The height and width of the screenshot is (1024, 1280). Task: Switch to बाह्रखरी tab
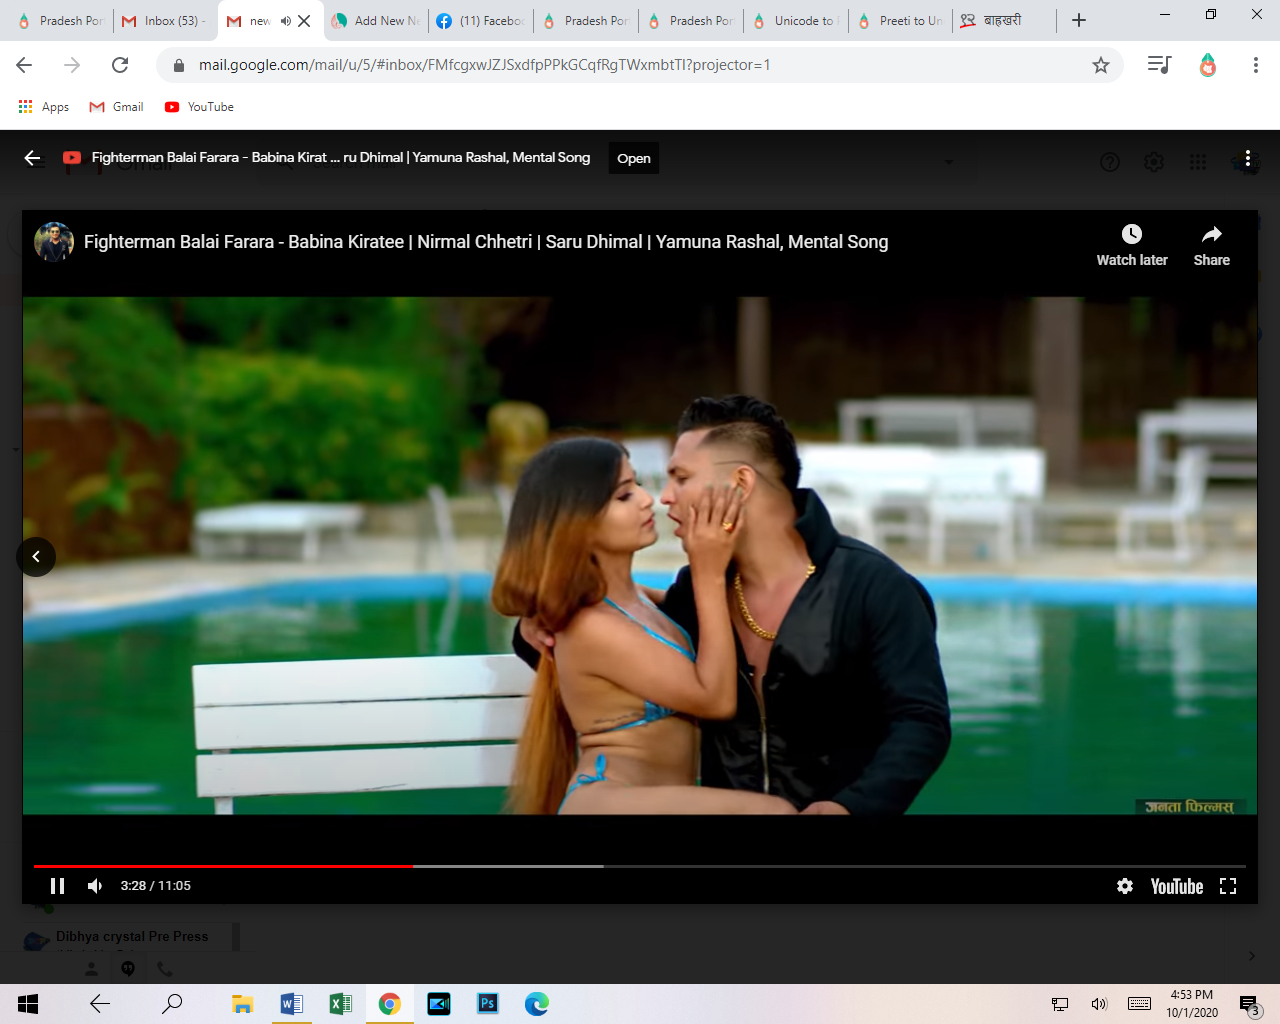tap(1002, 20)
